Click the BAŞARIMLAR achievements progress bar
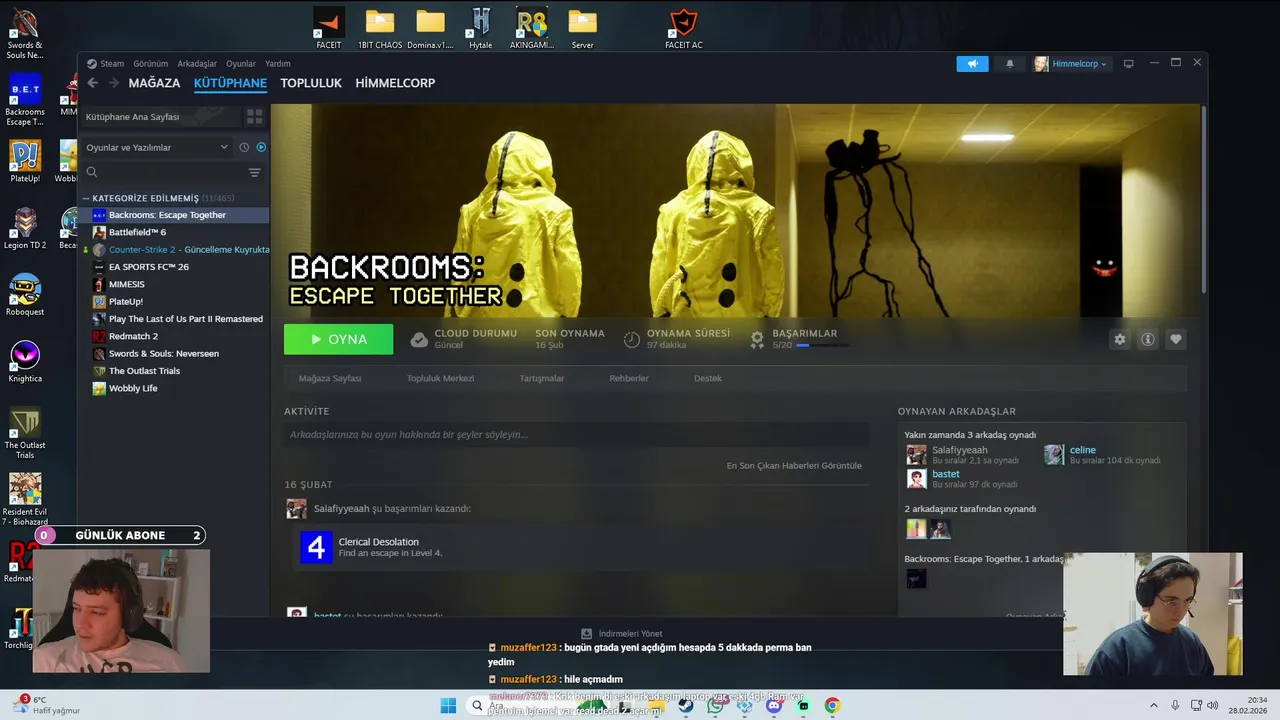This screenshot has width=1280, height=720. pos(824,345)
